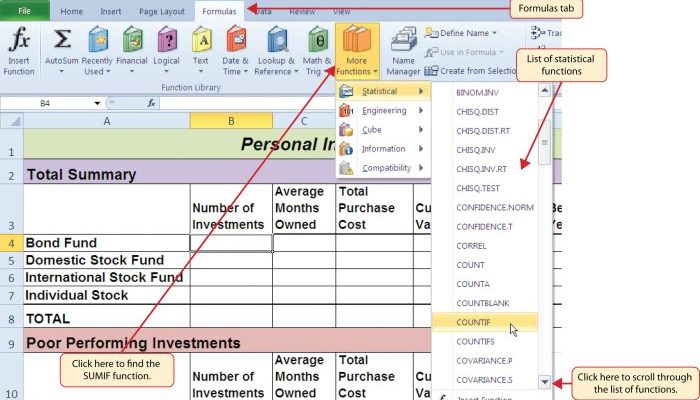The height and width of the screenshot is (400, 700).
Task: Choose COUNTIFS from the function list
Action: [475, 342]
